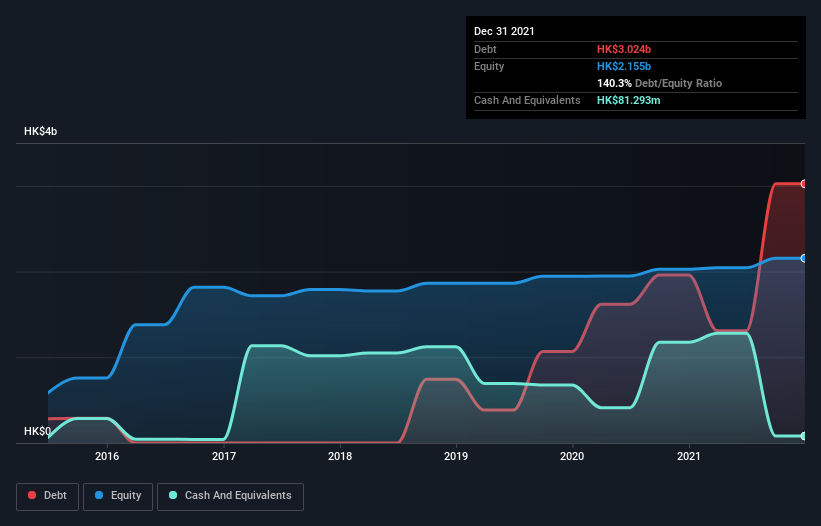
Task: Toggle the Equity series legend button
Action: [x=118, y=496]
